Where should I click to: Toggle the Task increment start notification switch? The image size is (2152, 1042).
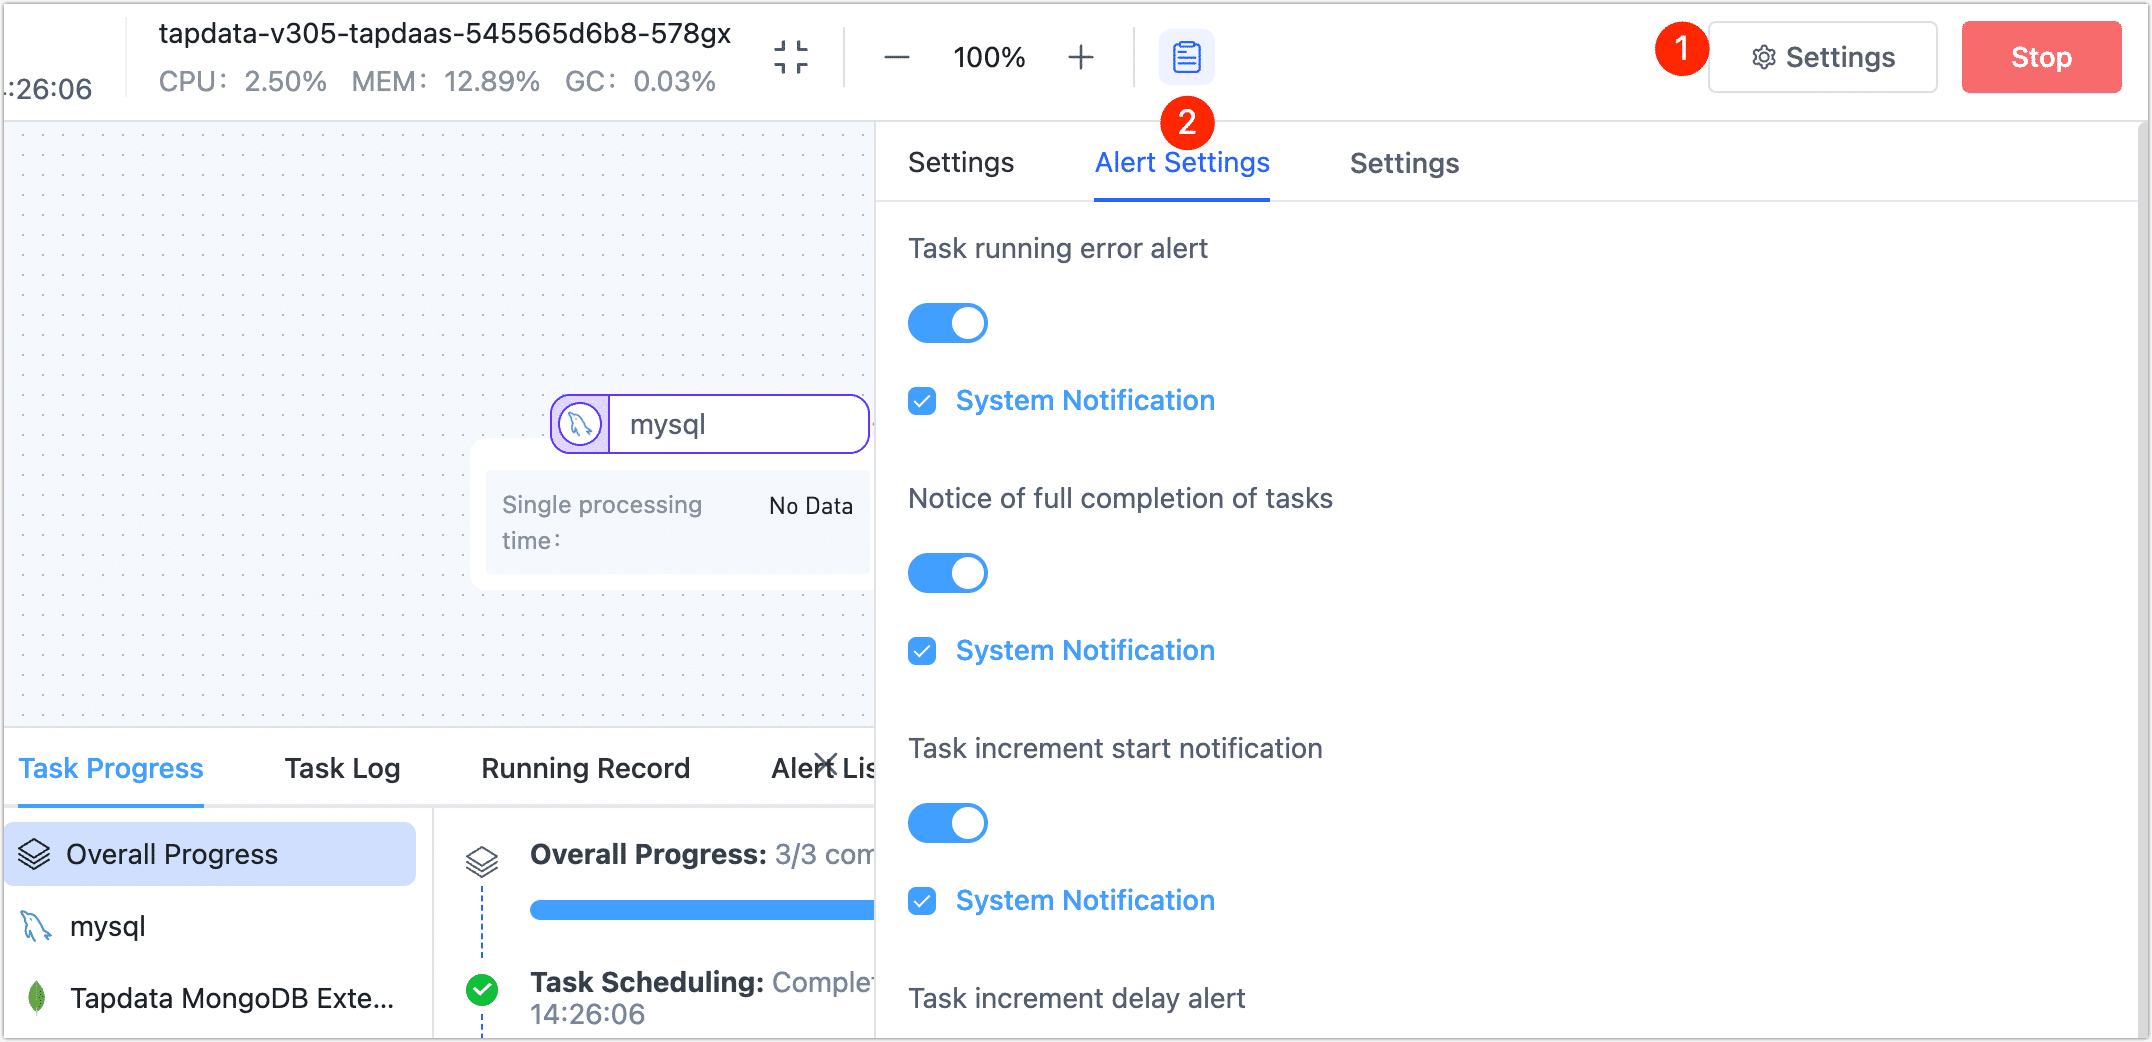947,822
